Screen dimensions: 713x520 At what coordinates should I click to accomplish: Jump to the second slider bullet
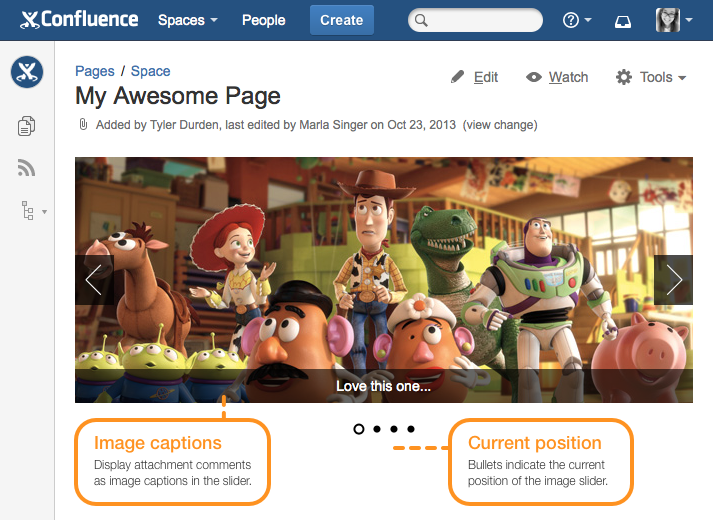coord(377,429)
